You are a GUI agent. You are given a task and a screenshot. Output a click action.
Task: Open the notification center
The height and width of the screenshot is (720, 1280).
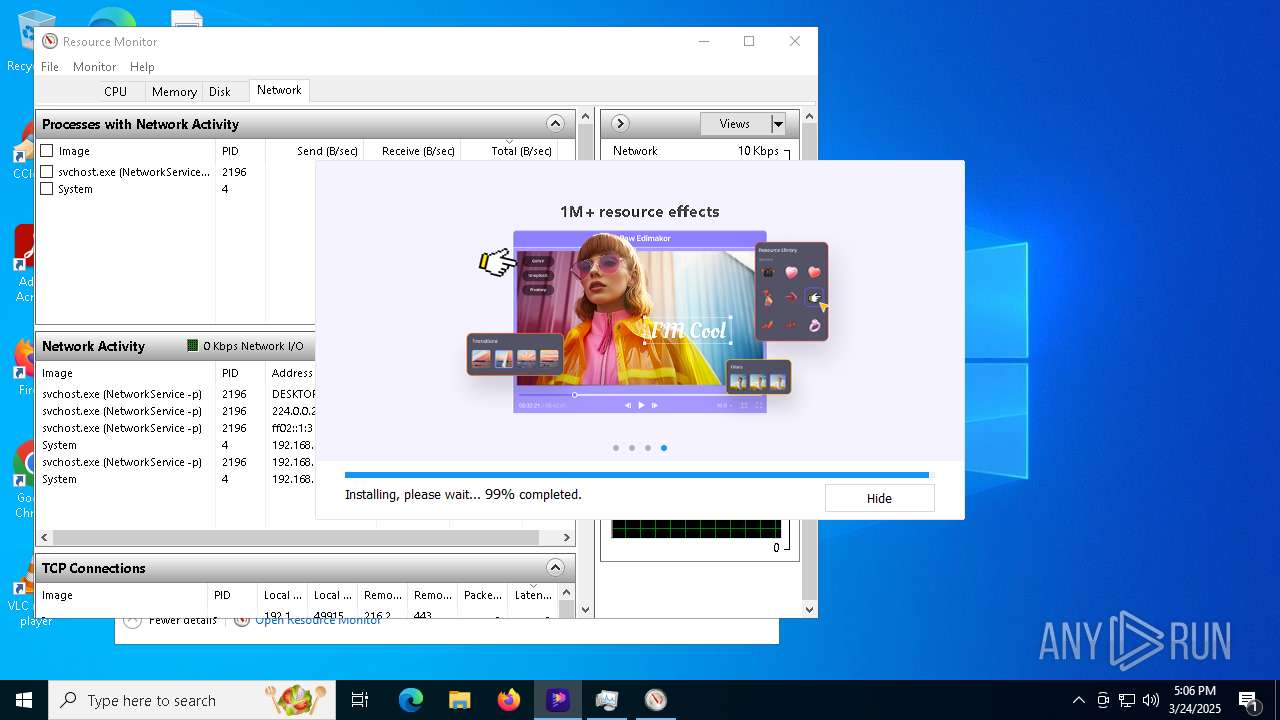pyautogui.click(x=1248, y=700)
